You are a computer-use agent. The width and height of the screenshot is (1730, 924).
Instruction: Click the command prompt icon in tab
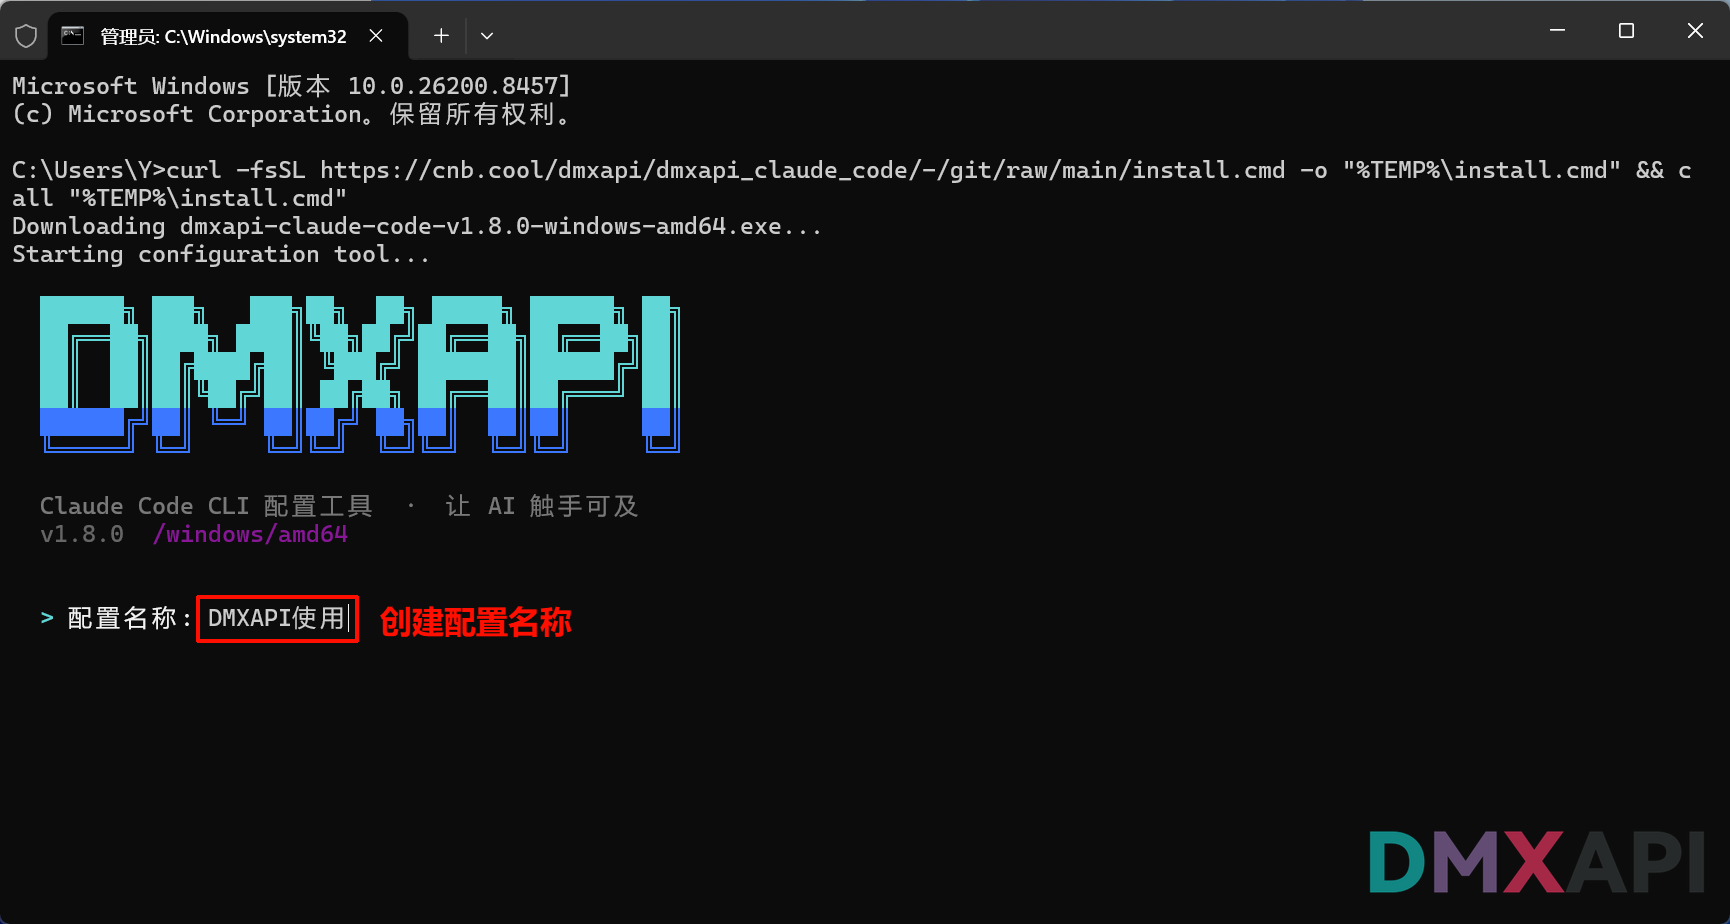pos(73,36)
